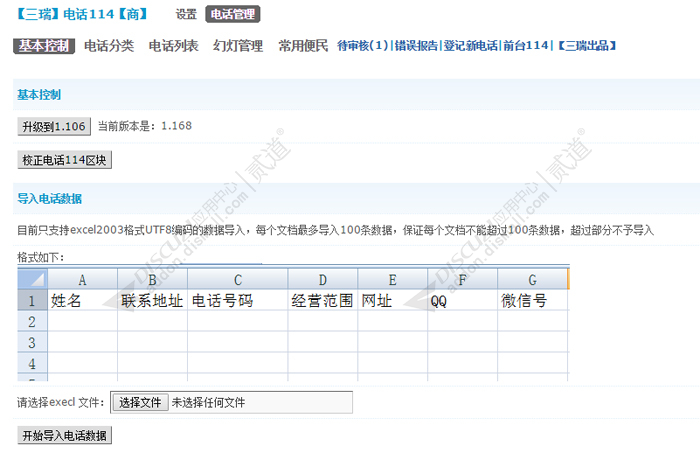The image size is (700, 453).
Task: Go to 幻灯管理
Action: tap(238, 46)
